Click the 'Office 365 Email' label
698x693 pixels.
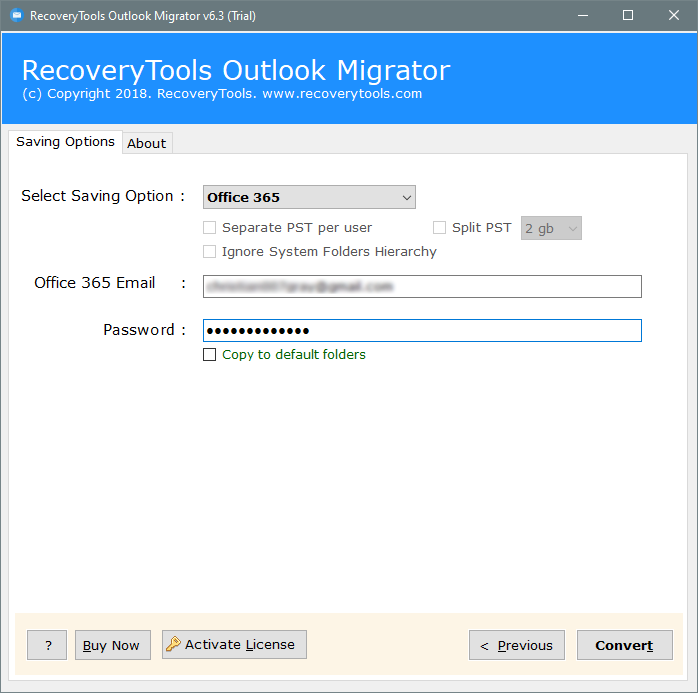94,283
